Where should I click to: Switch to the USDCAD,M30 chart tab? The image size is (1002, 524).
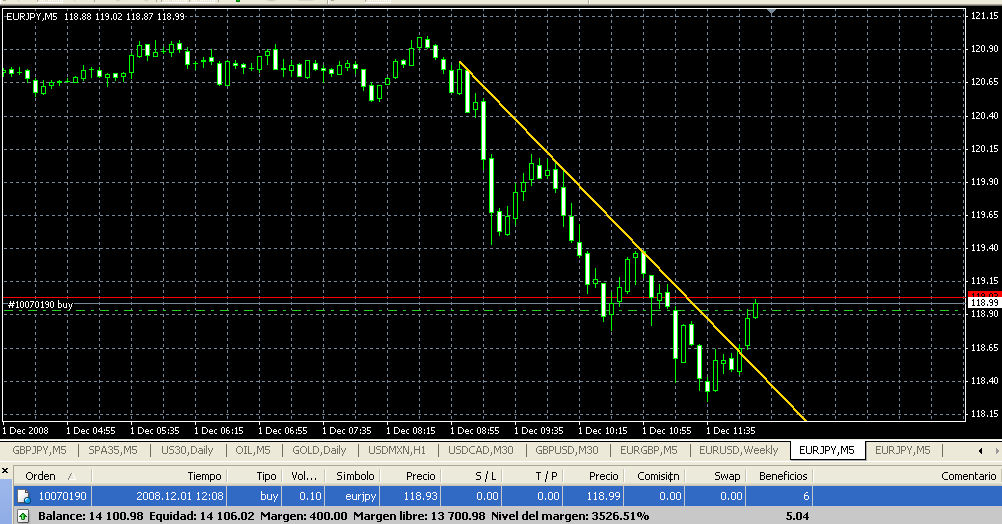(481, 450)
